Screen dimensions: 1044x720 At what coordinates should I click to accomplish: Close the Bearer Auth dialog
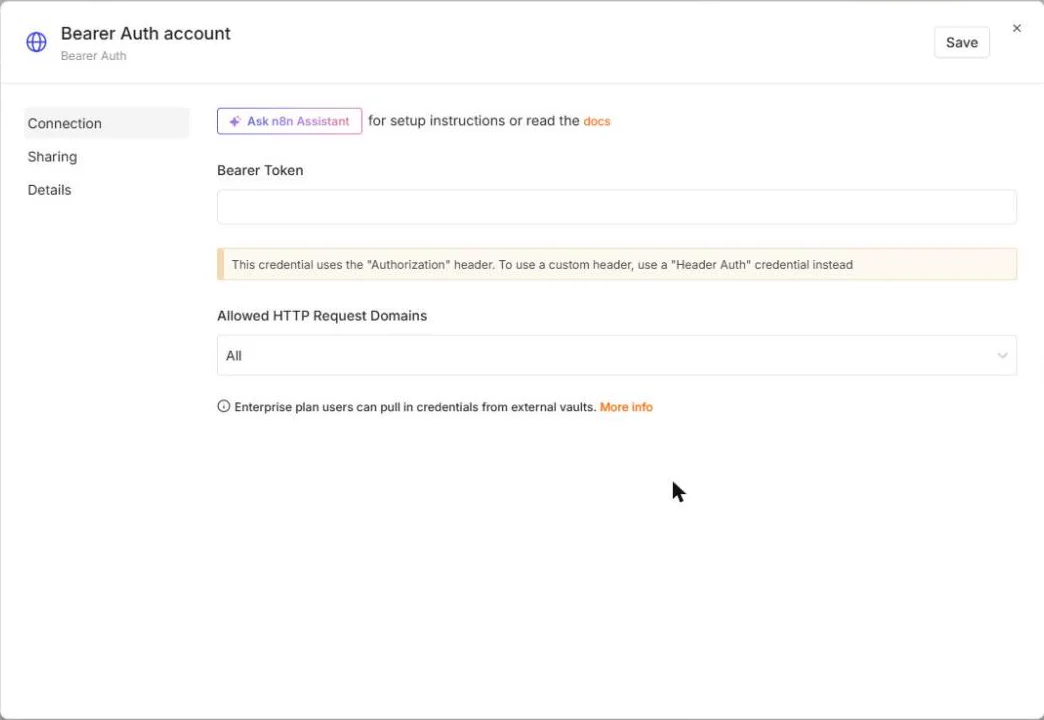click(x=1016, y=28)
